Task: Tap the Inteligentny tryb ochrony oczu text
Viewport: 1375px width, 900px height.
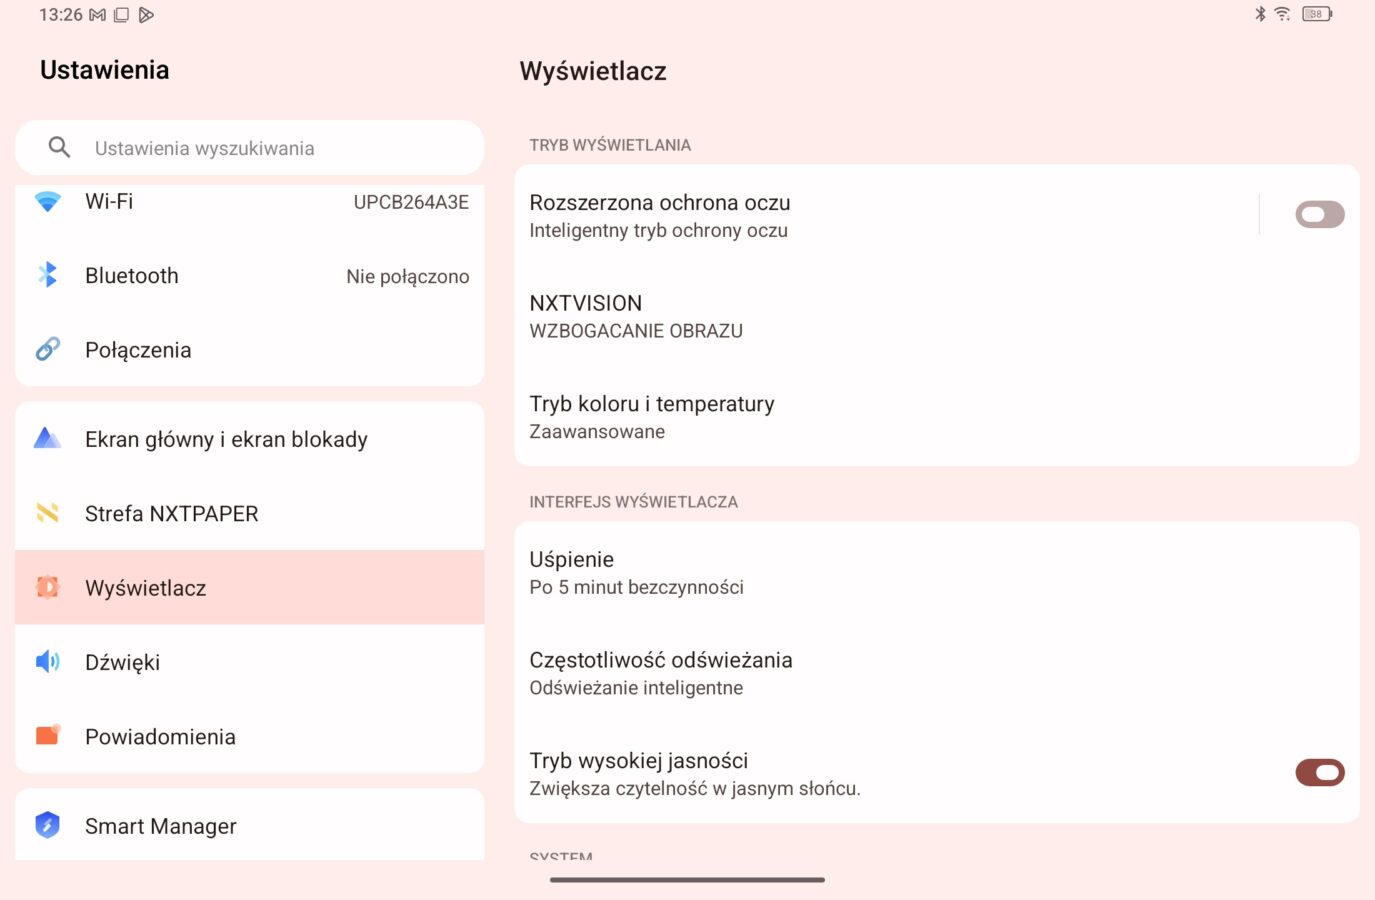Action: (x=658, y=231)
